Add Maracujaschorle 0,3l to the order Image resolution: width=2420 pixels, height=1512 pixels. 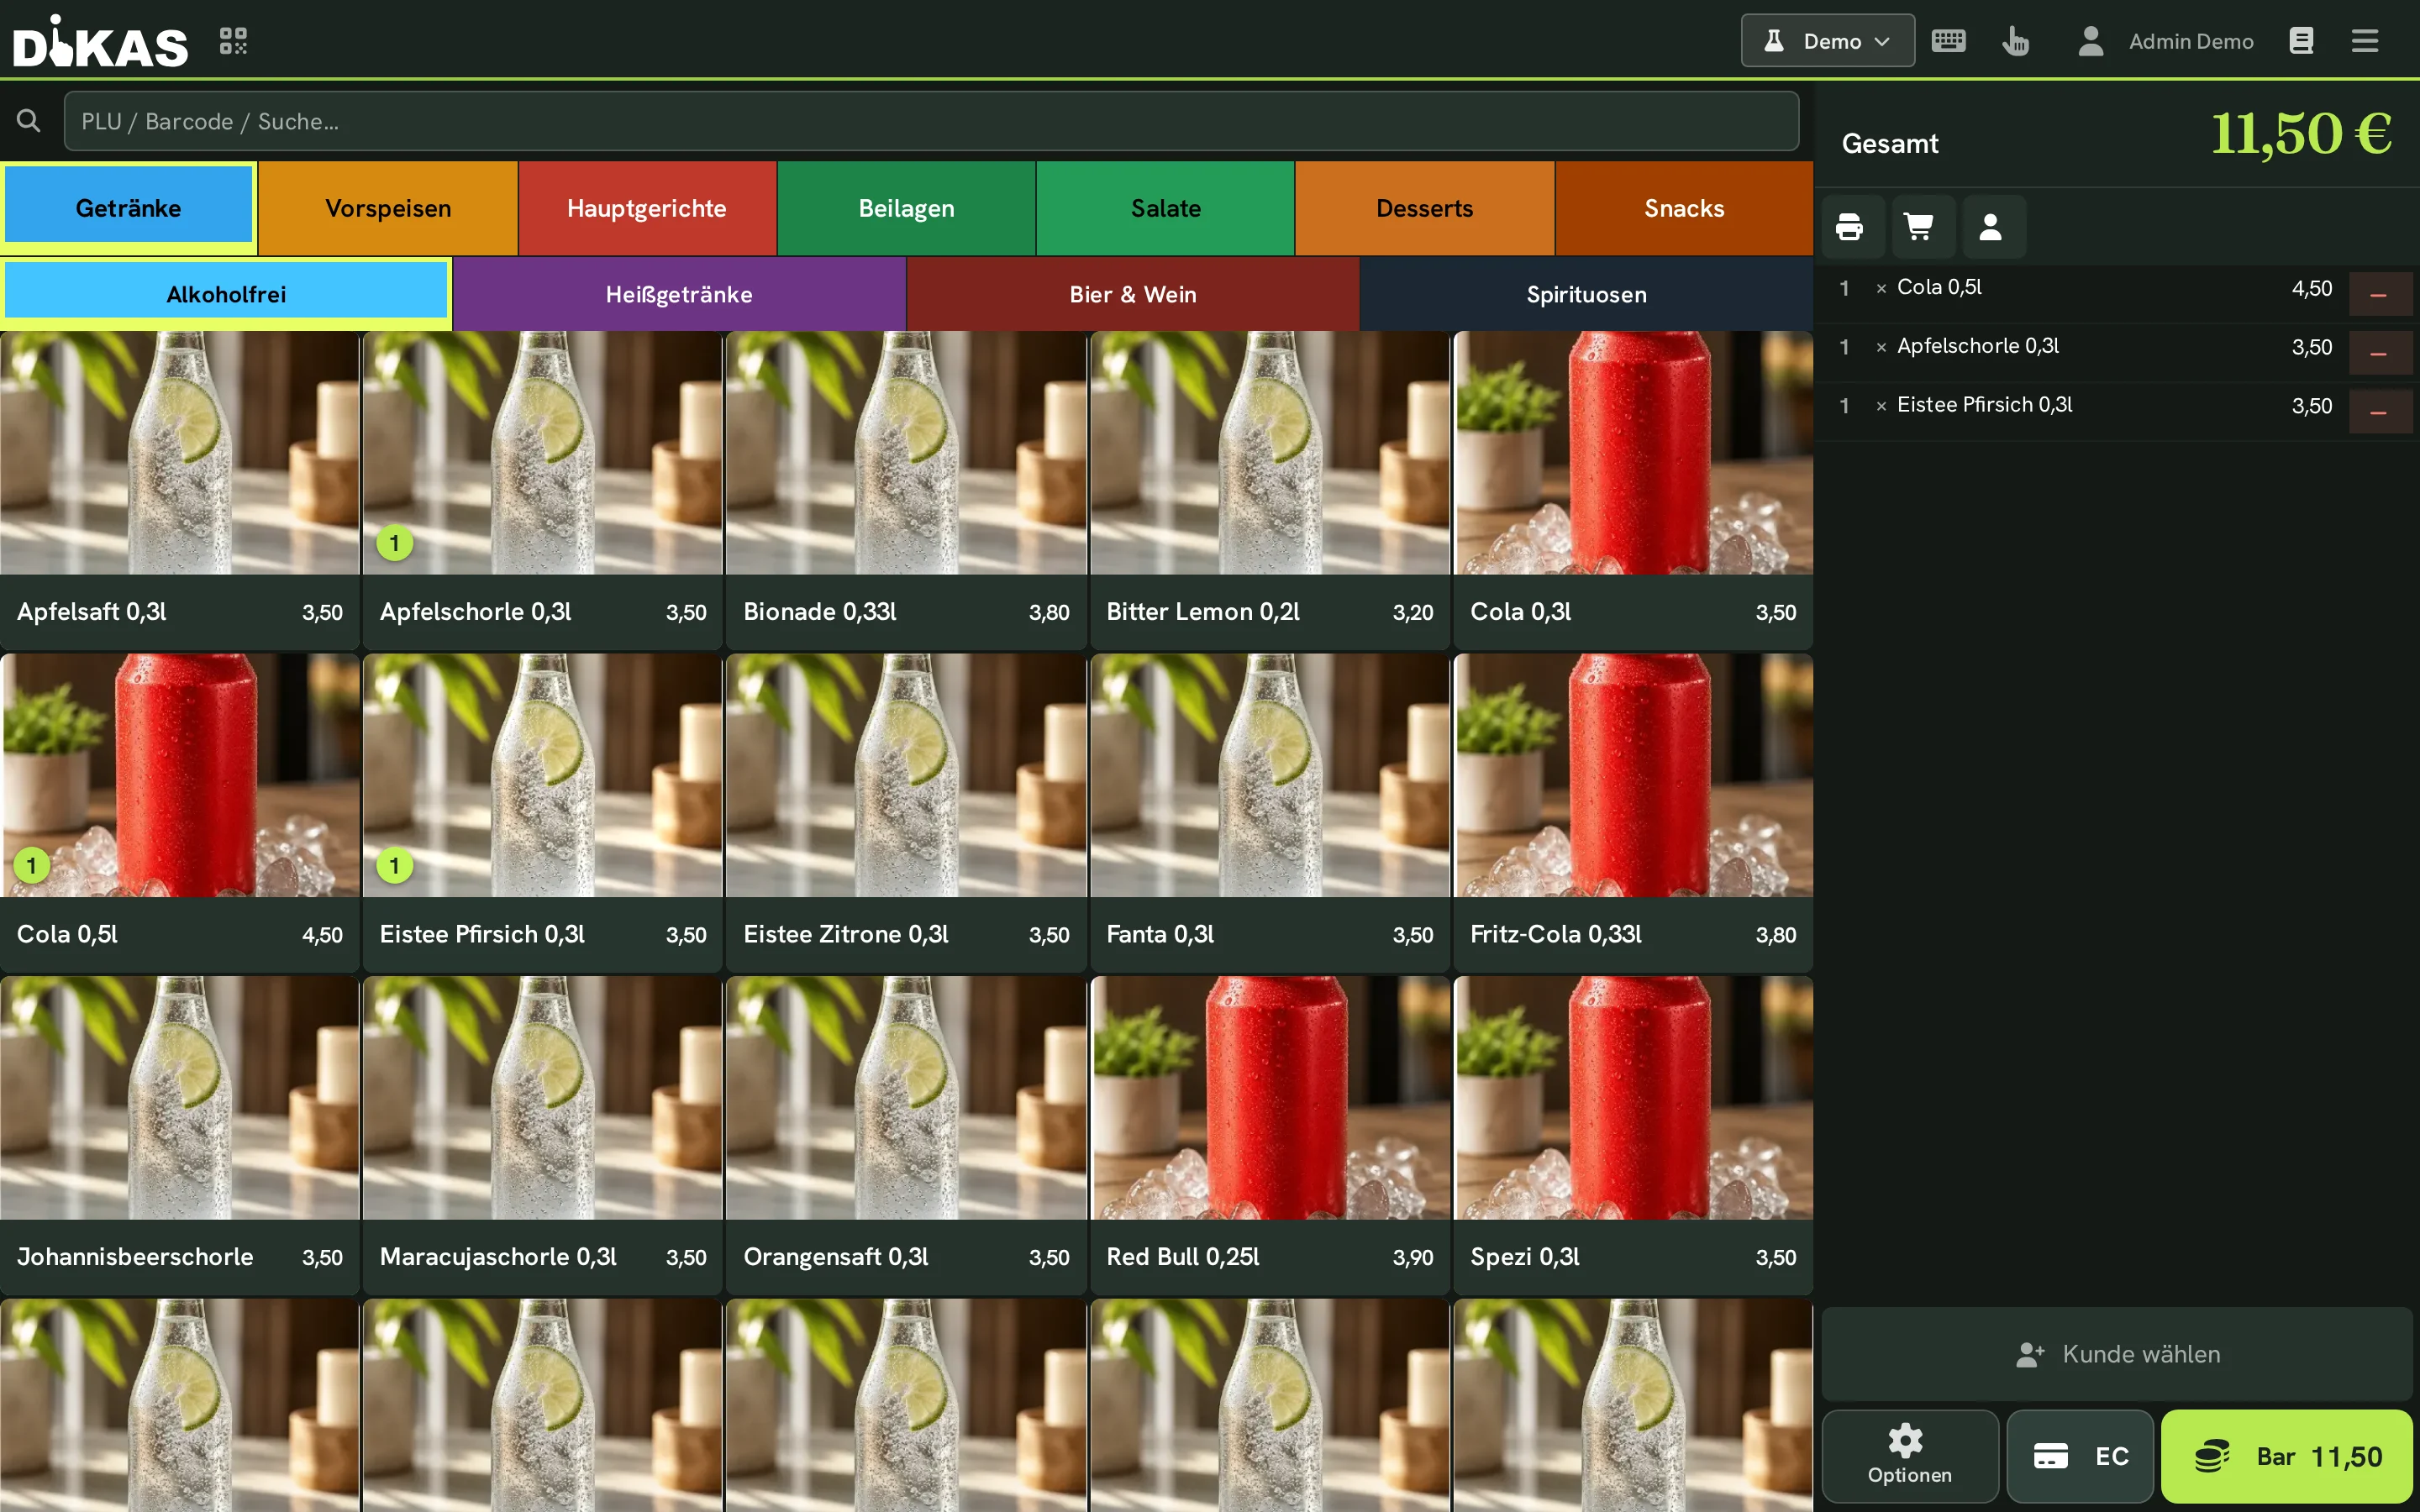coord(543,1136)
